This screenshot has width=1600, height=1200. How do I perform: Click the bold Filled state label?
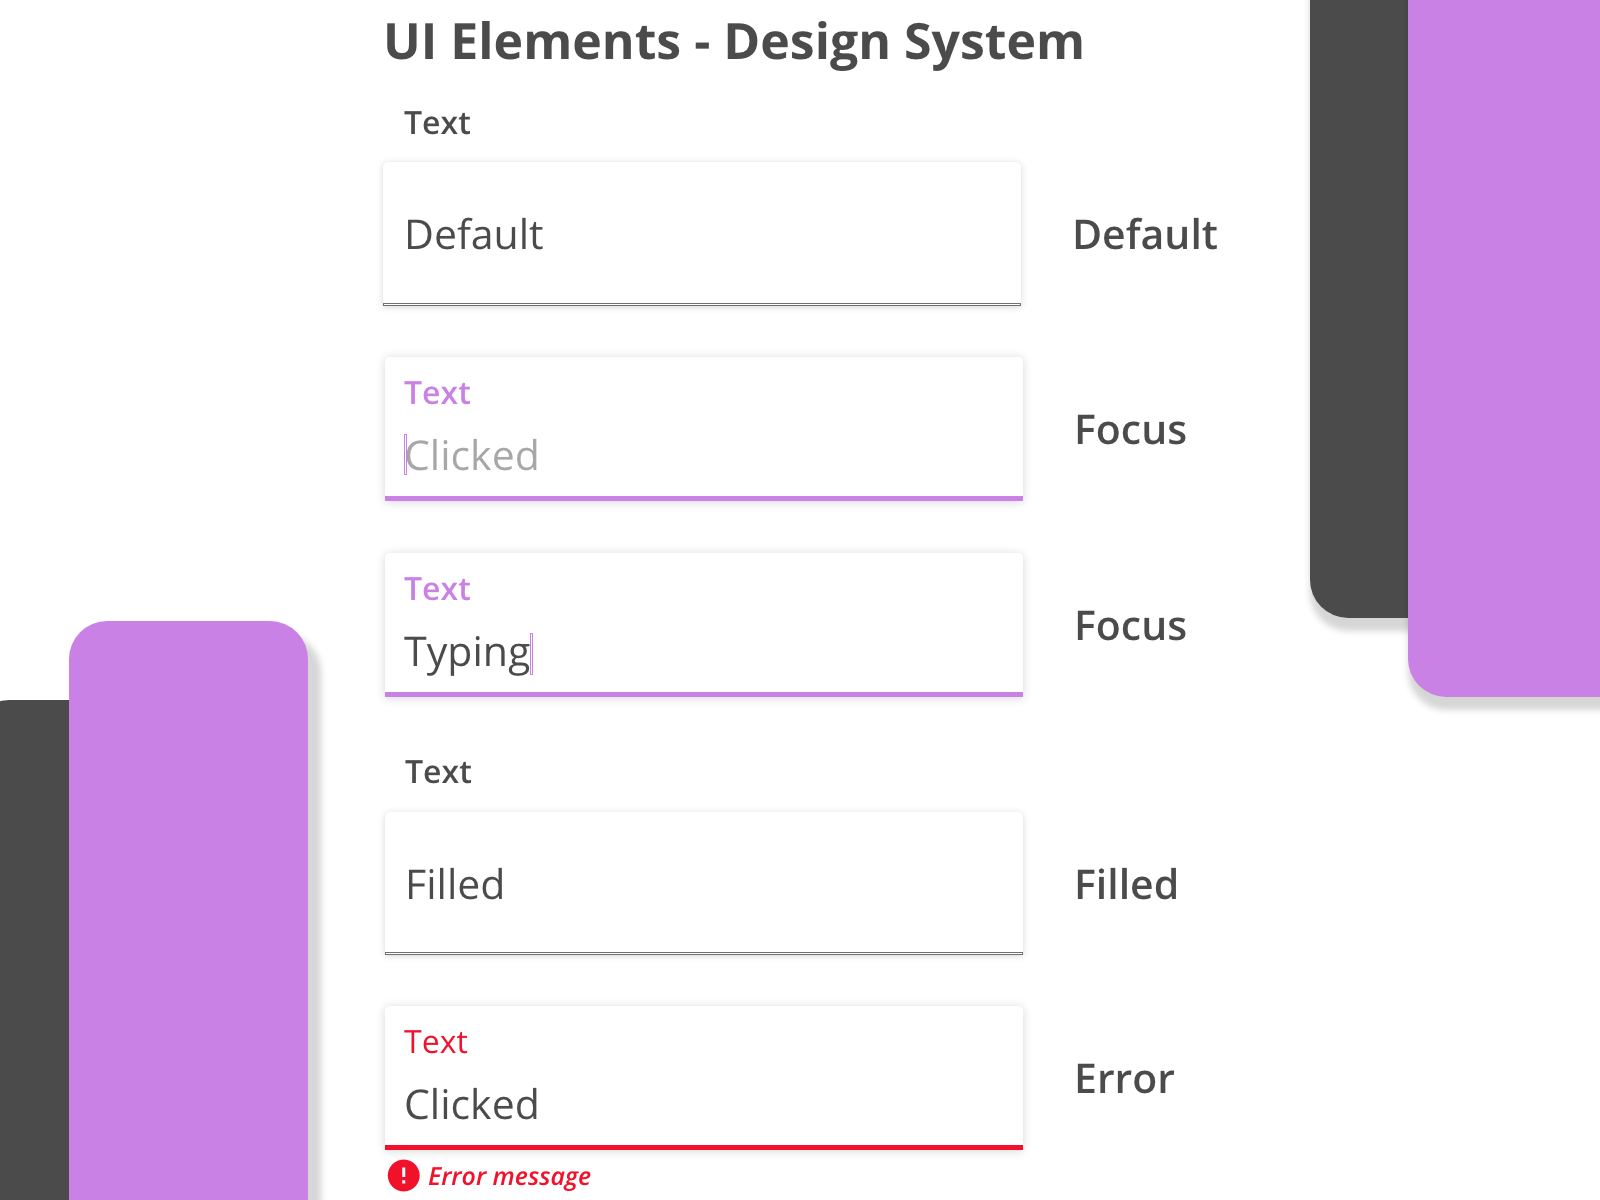(x=1126, y=885)
